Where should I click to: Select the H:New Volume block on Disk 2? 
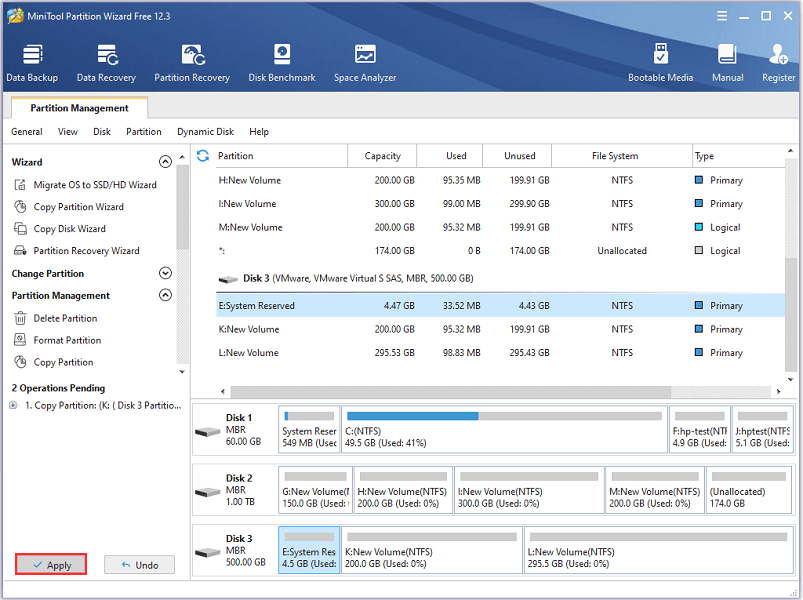tap(403, 490)
